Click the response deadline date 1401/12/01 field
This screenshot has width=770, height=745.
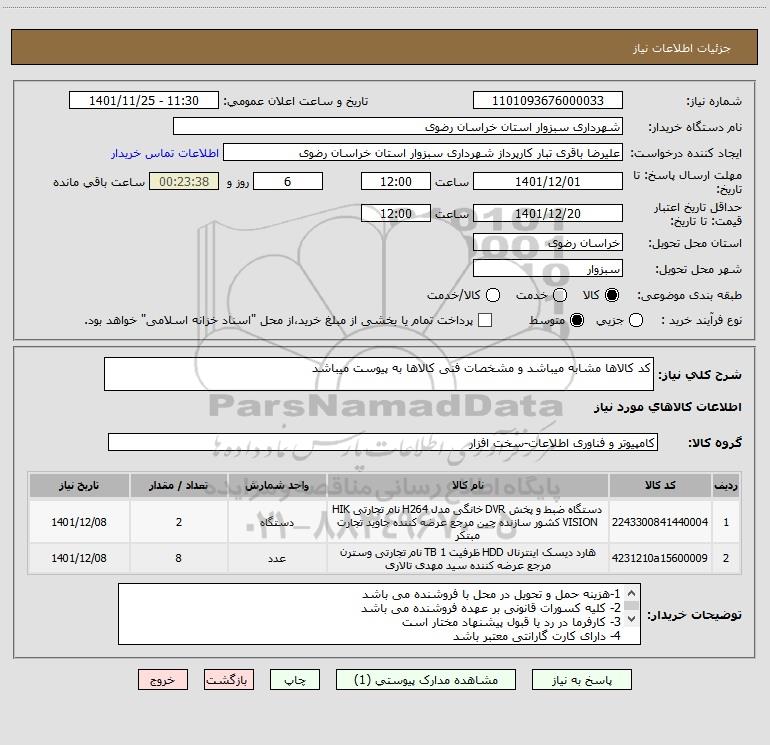548,181
